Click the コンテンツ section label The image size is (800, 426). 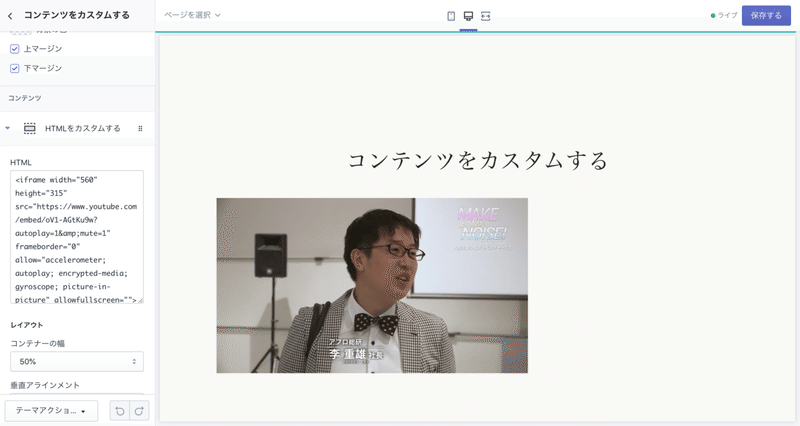24,98
